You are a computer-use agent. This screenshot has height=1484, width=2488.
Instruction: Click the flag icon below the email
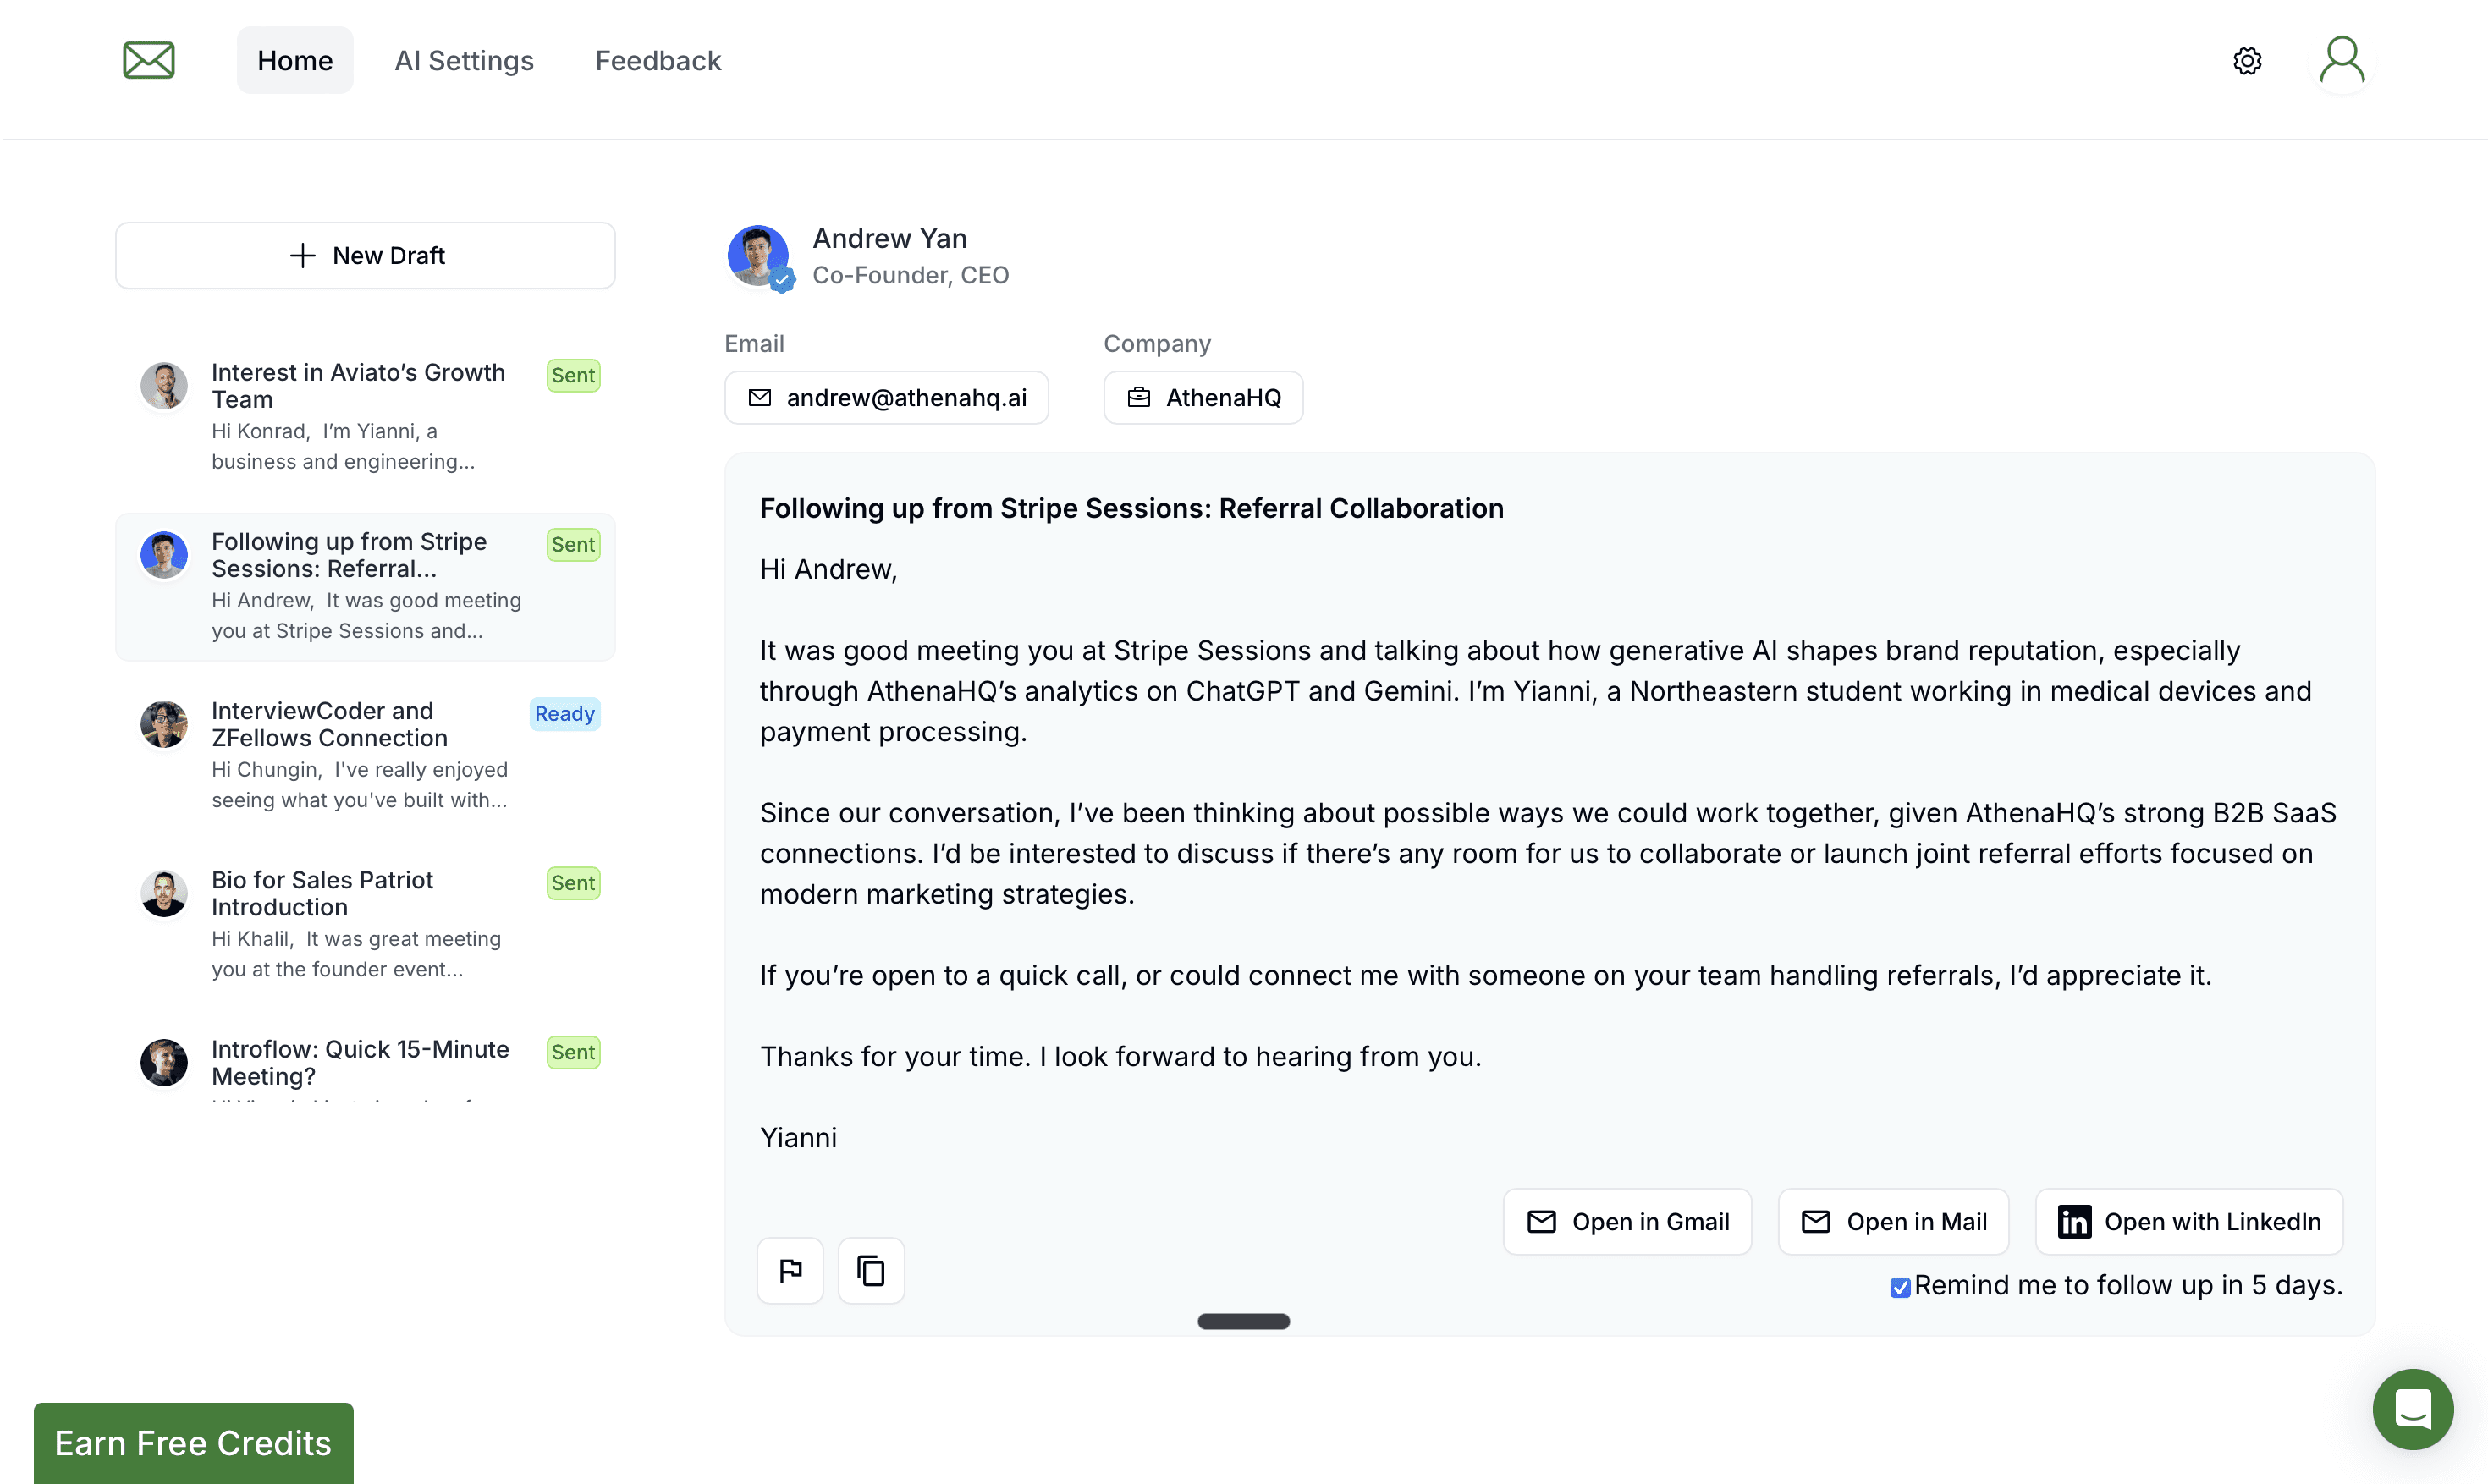(x=790, y=1270)
